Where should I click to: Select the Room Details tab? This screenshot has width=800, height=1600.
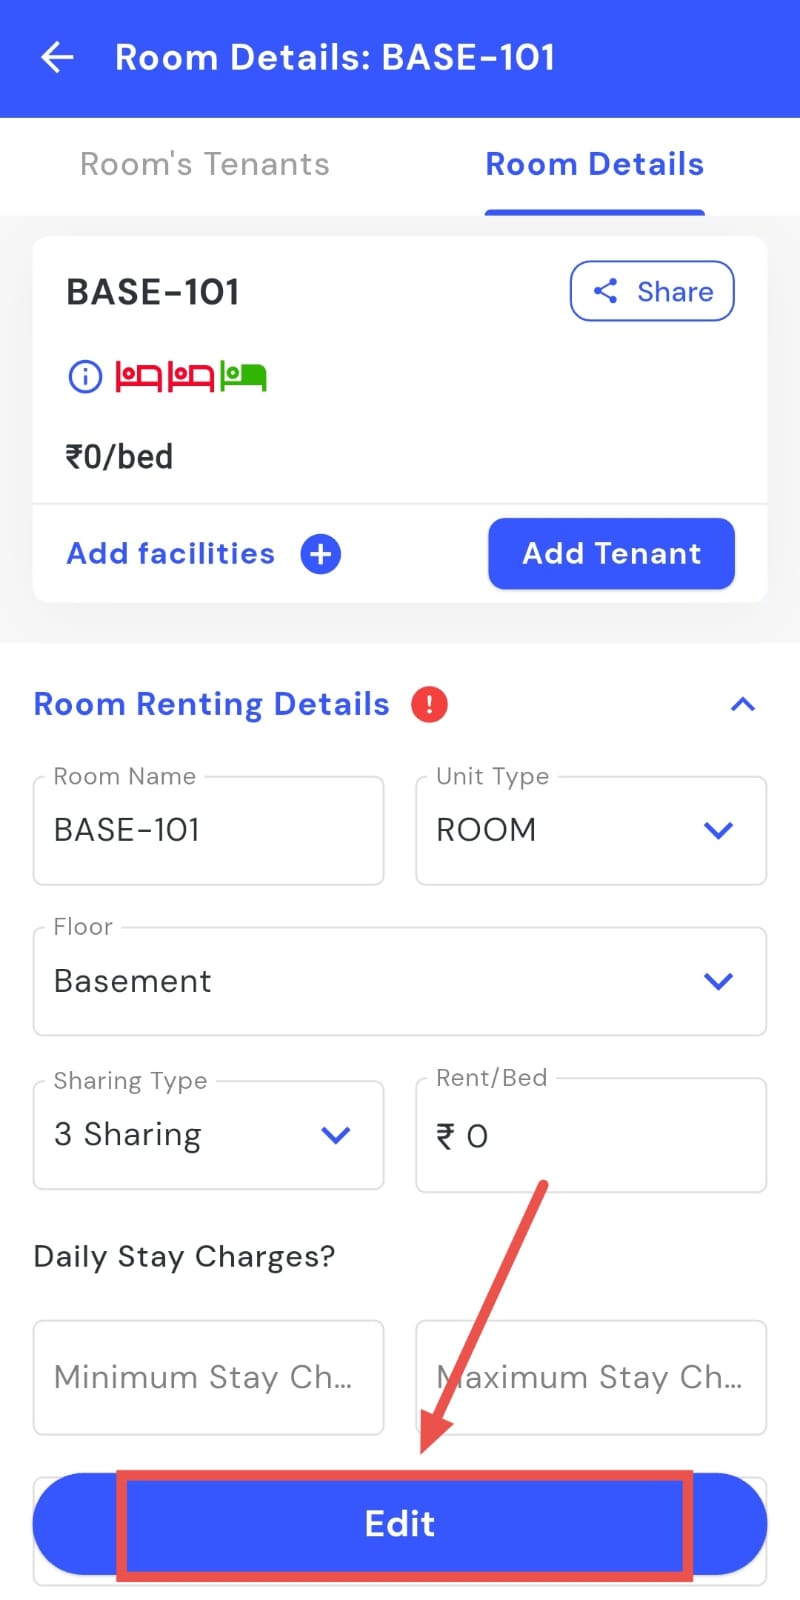pos(595,165)
